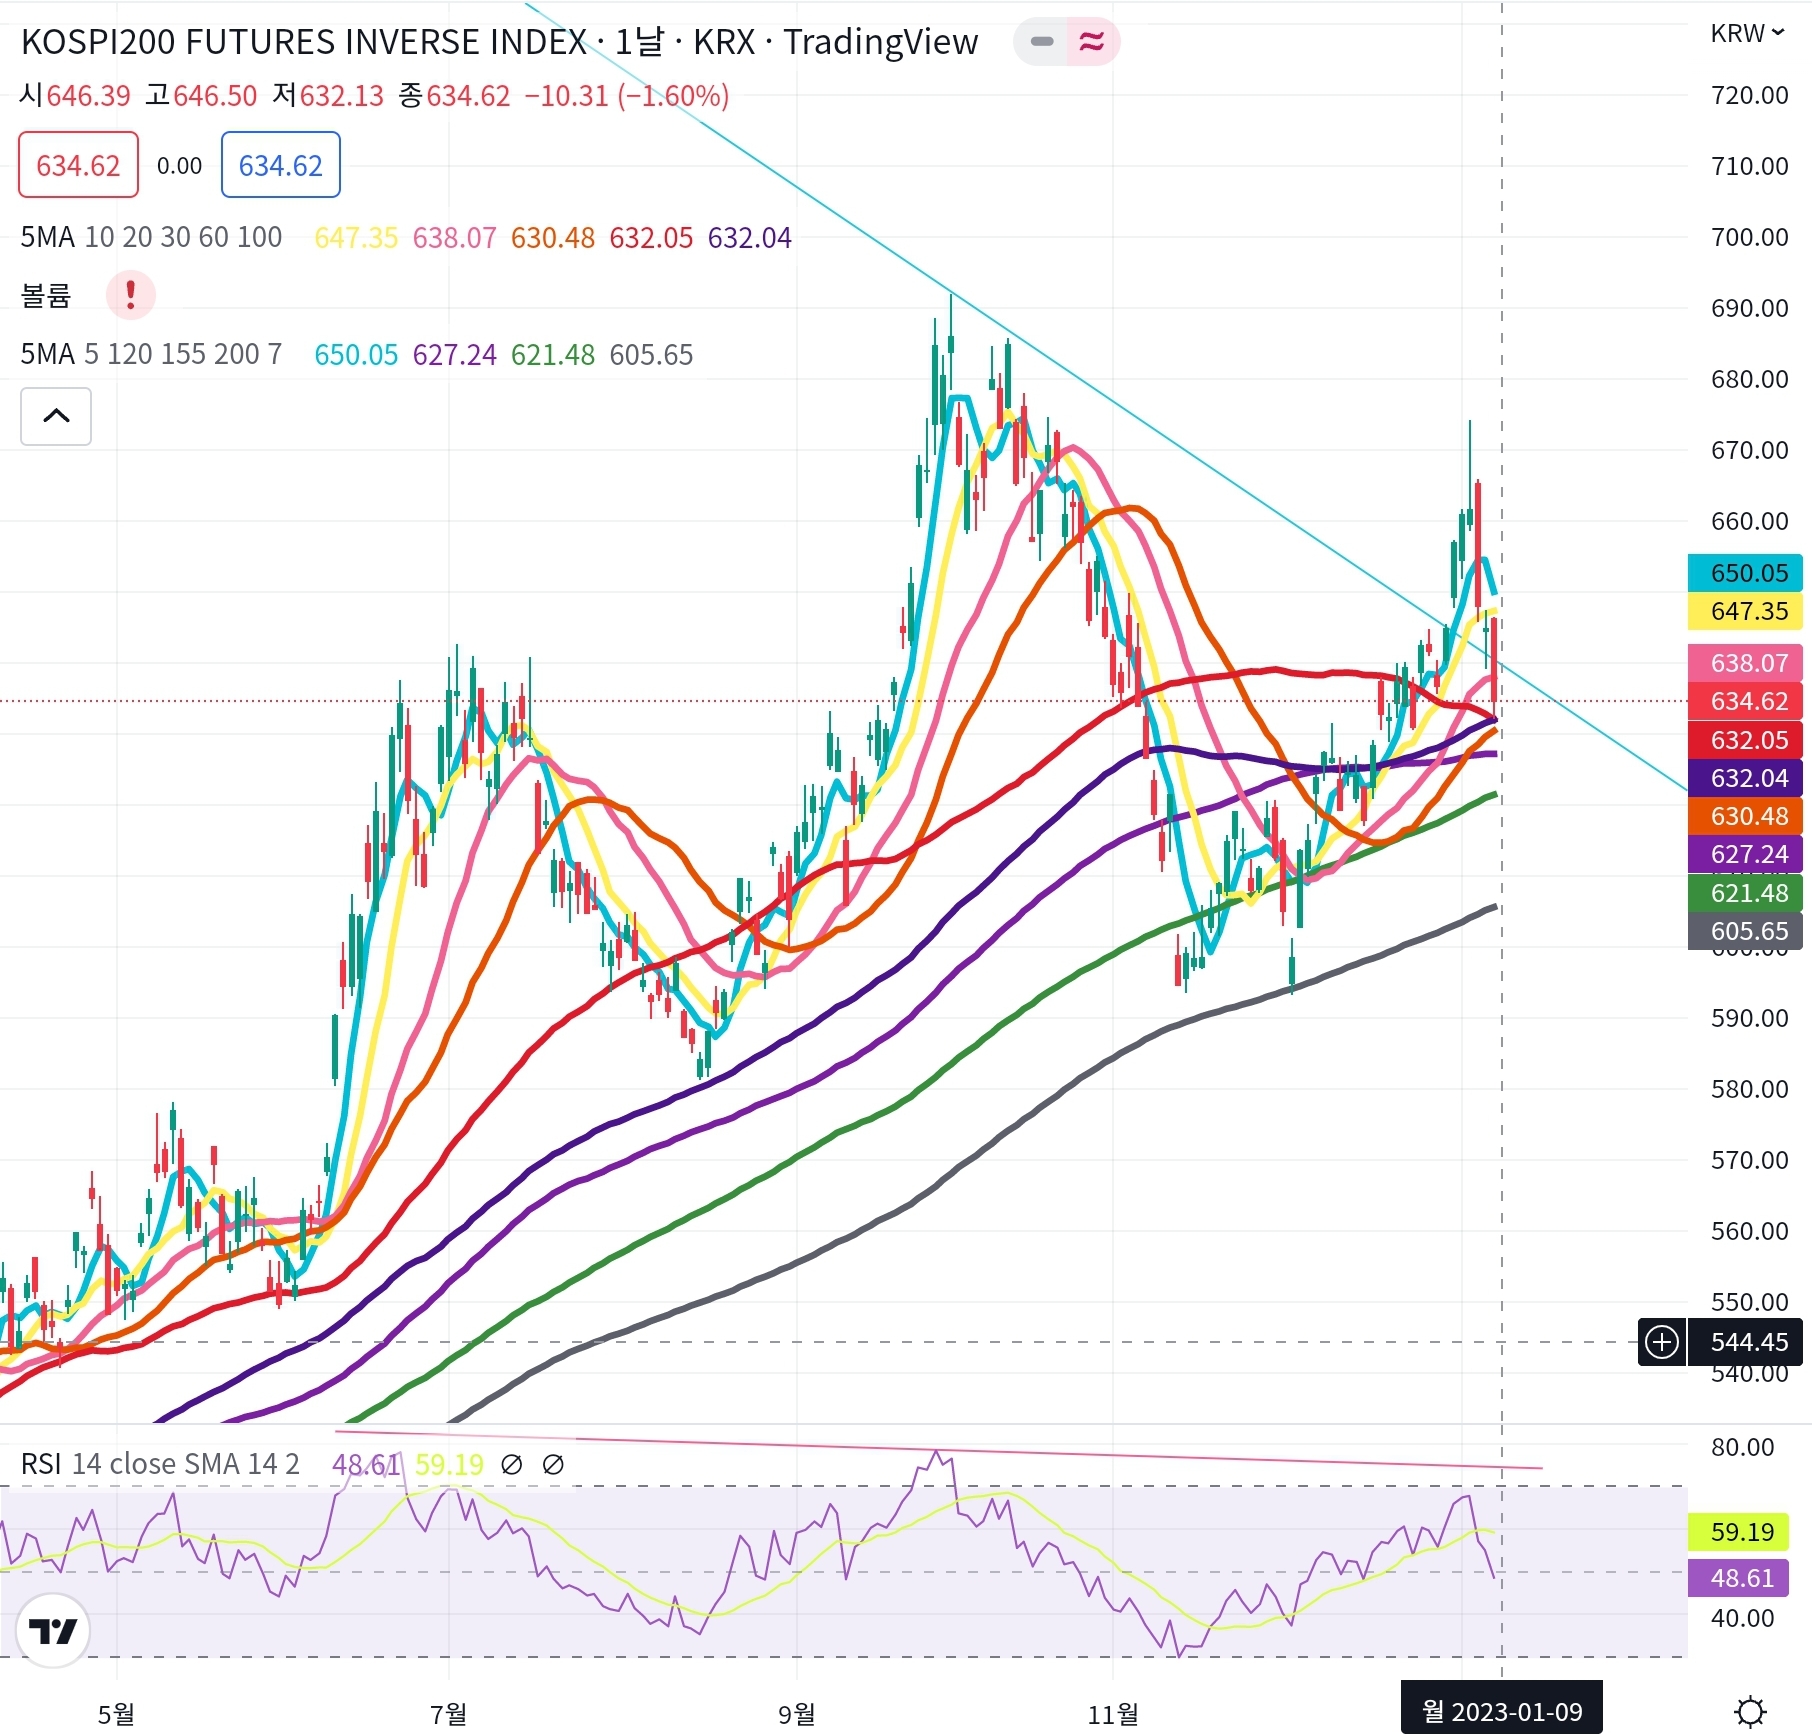Click the change value −10.31 (−1.60%)

pos(627,96)
